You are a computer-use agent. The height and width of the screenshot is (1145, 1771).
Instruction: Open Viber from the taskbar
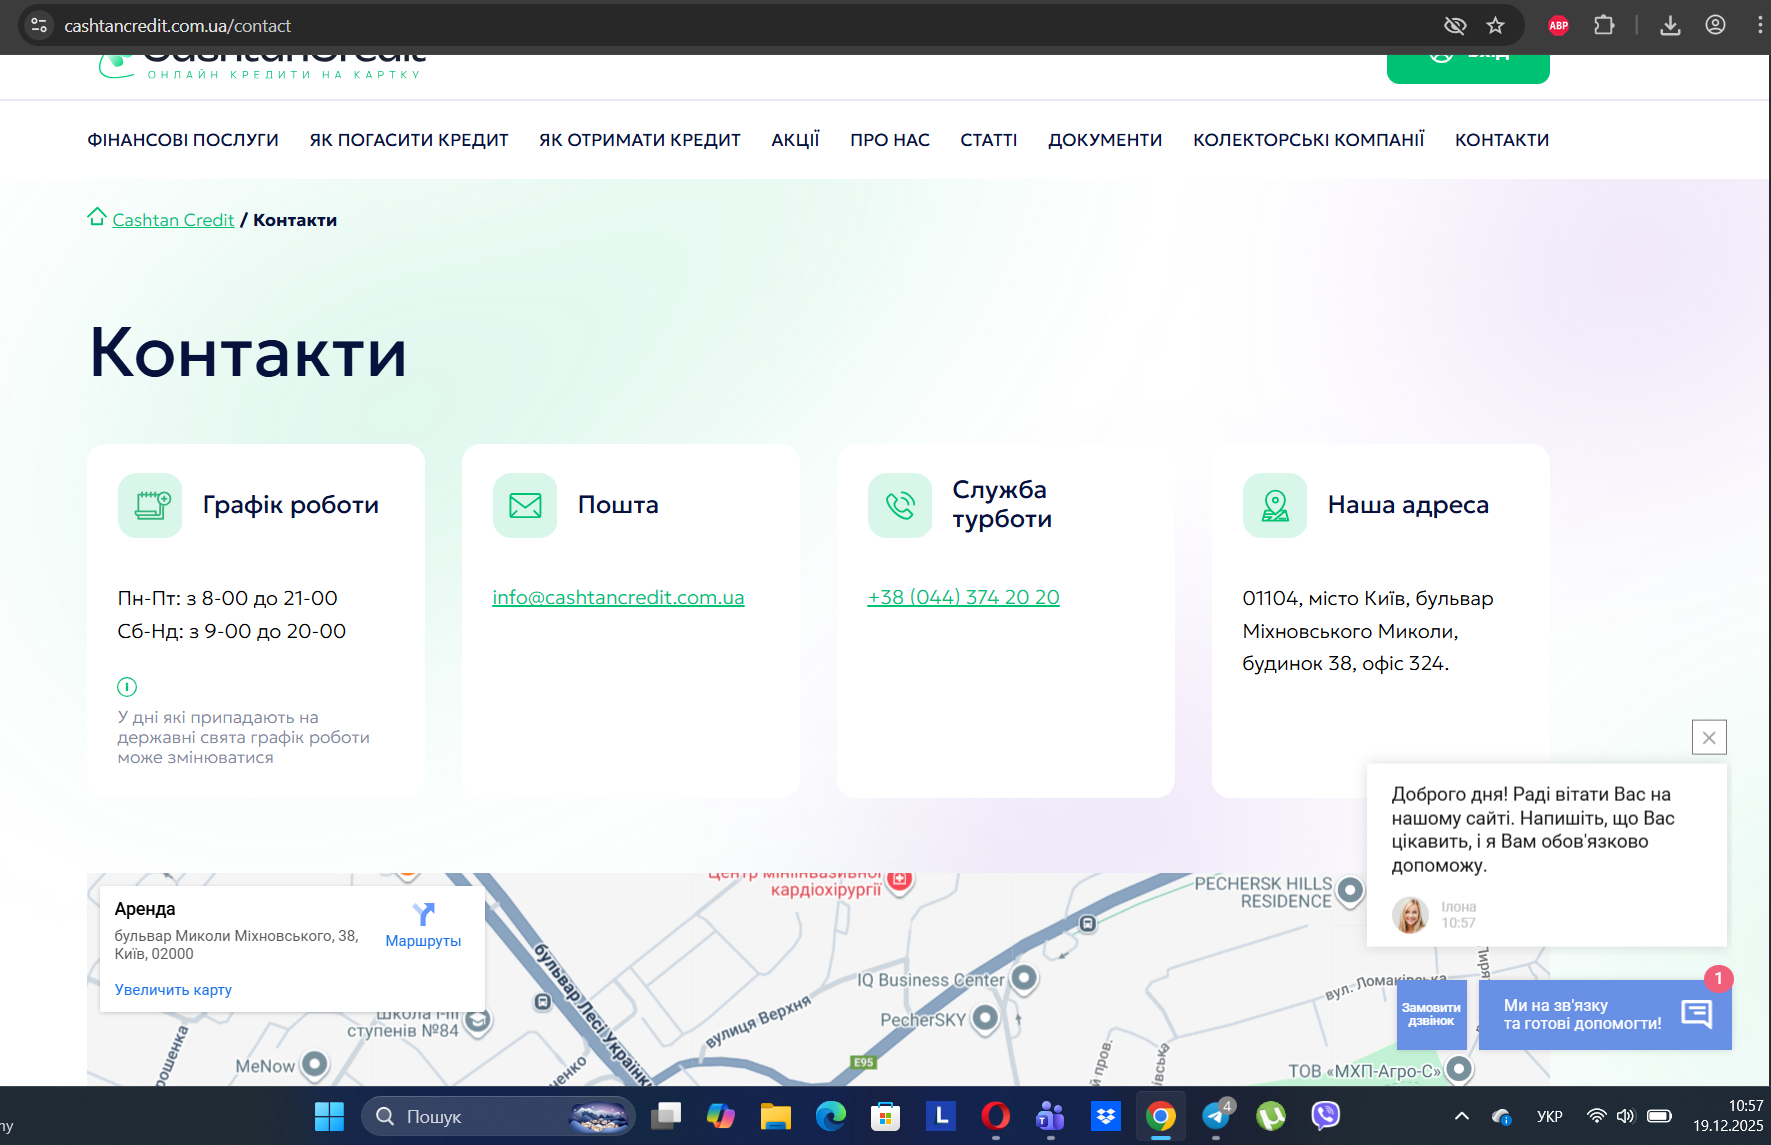point(1325,1115)
